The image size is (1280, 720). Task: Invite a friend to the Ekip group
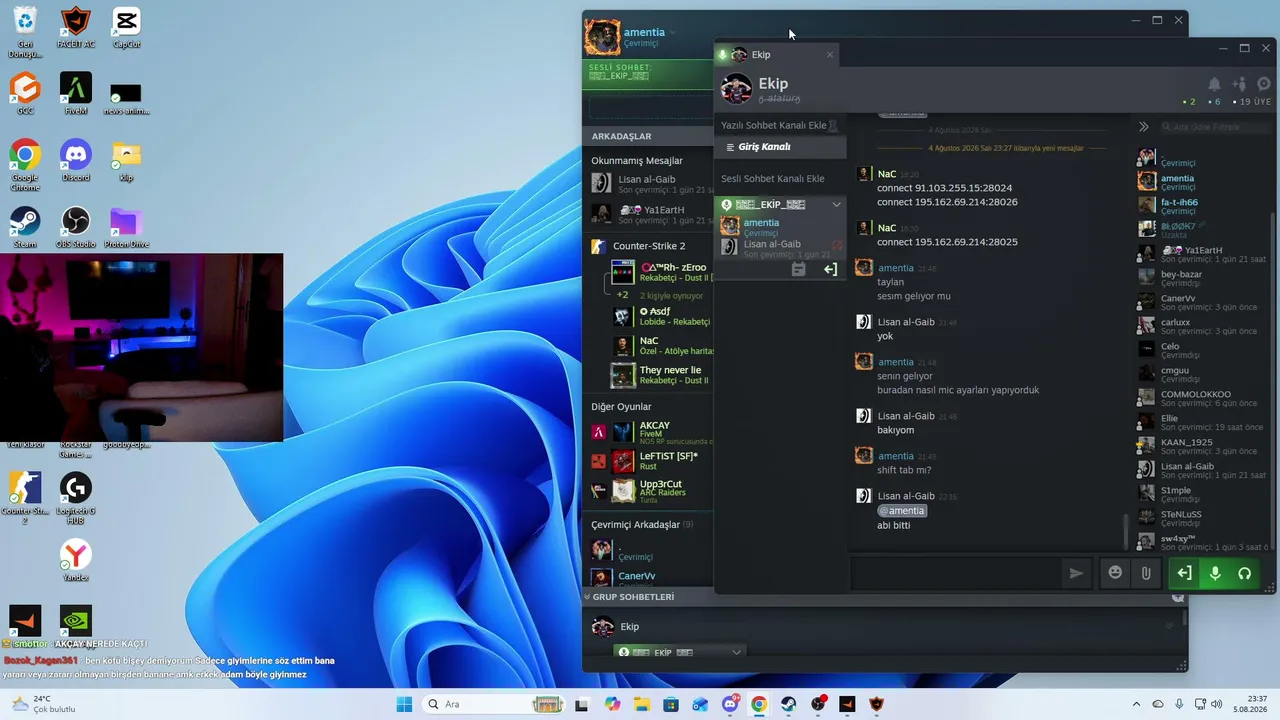point(1239,84)
